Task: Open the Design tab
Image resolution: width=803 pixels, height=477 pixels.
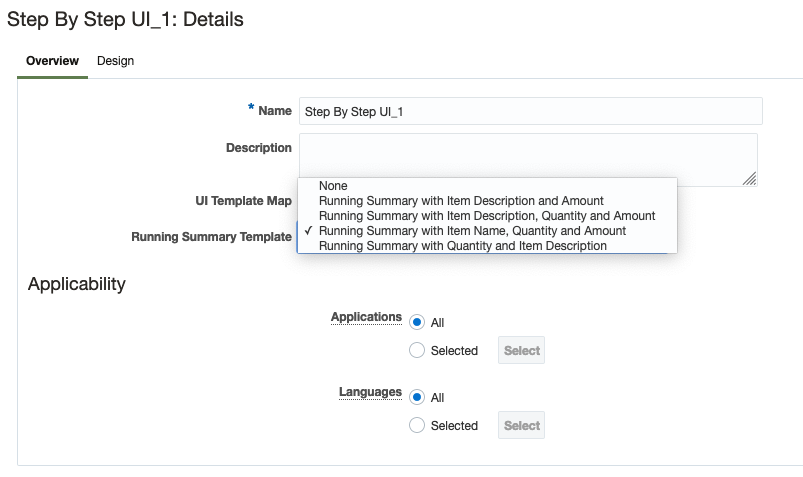Action: tap(115, 61)
